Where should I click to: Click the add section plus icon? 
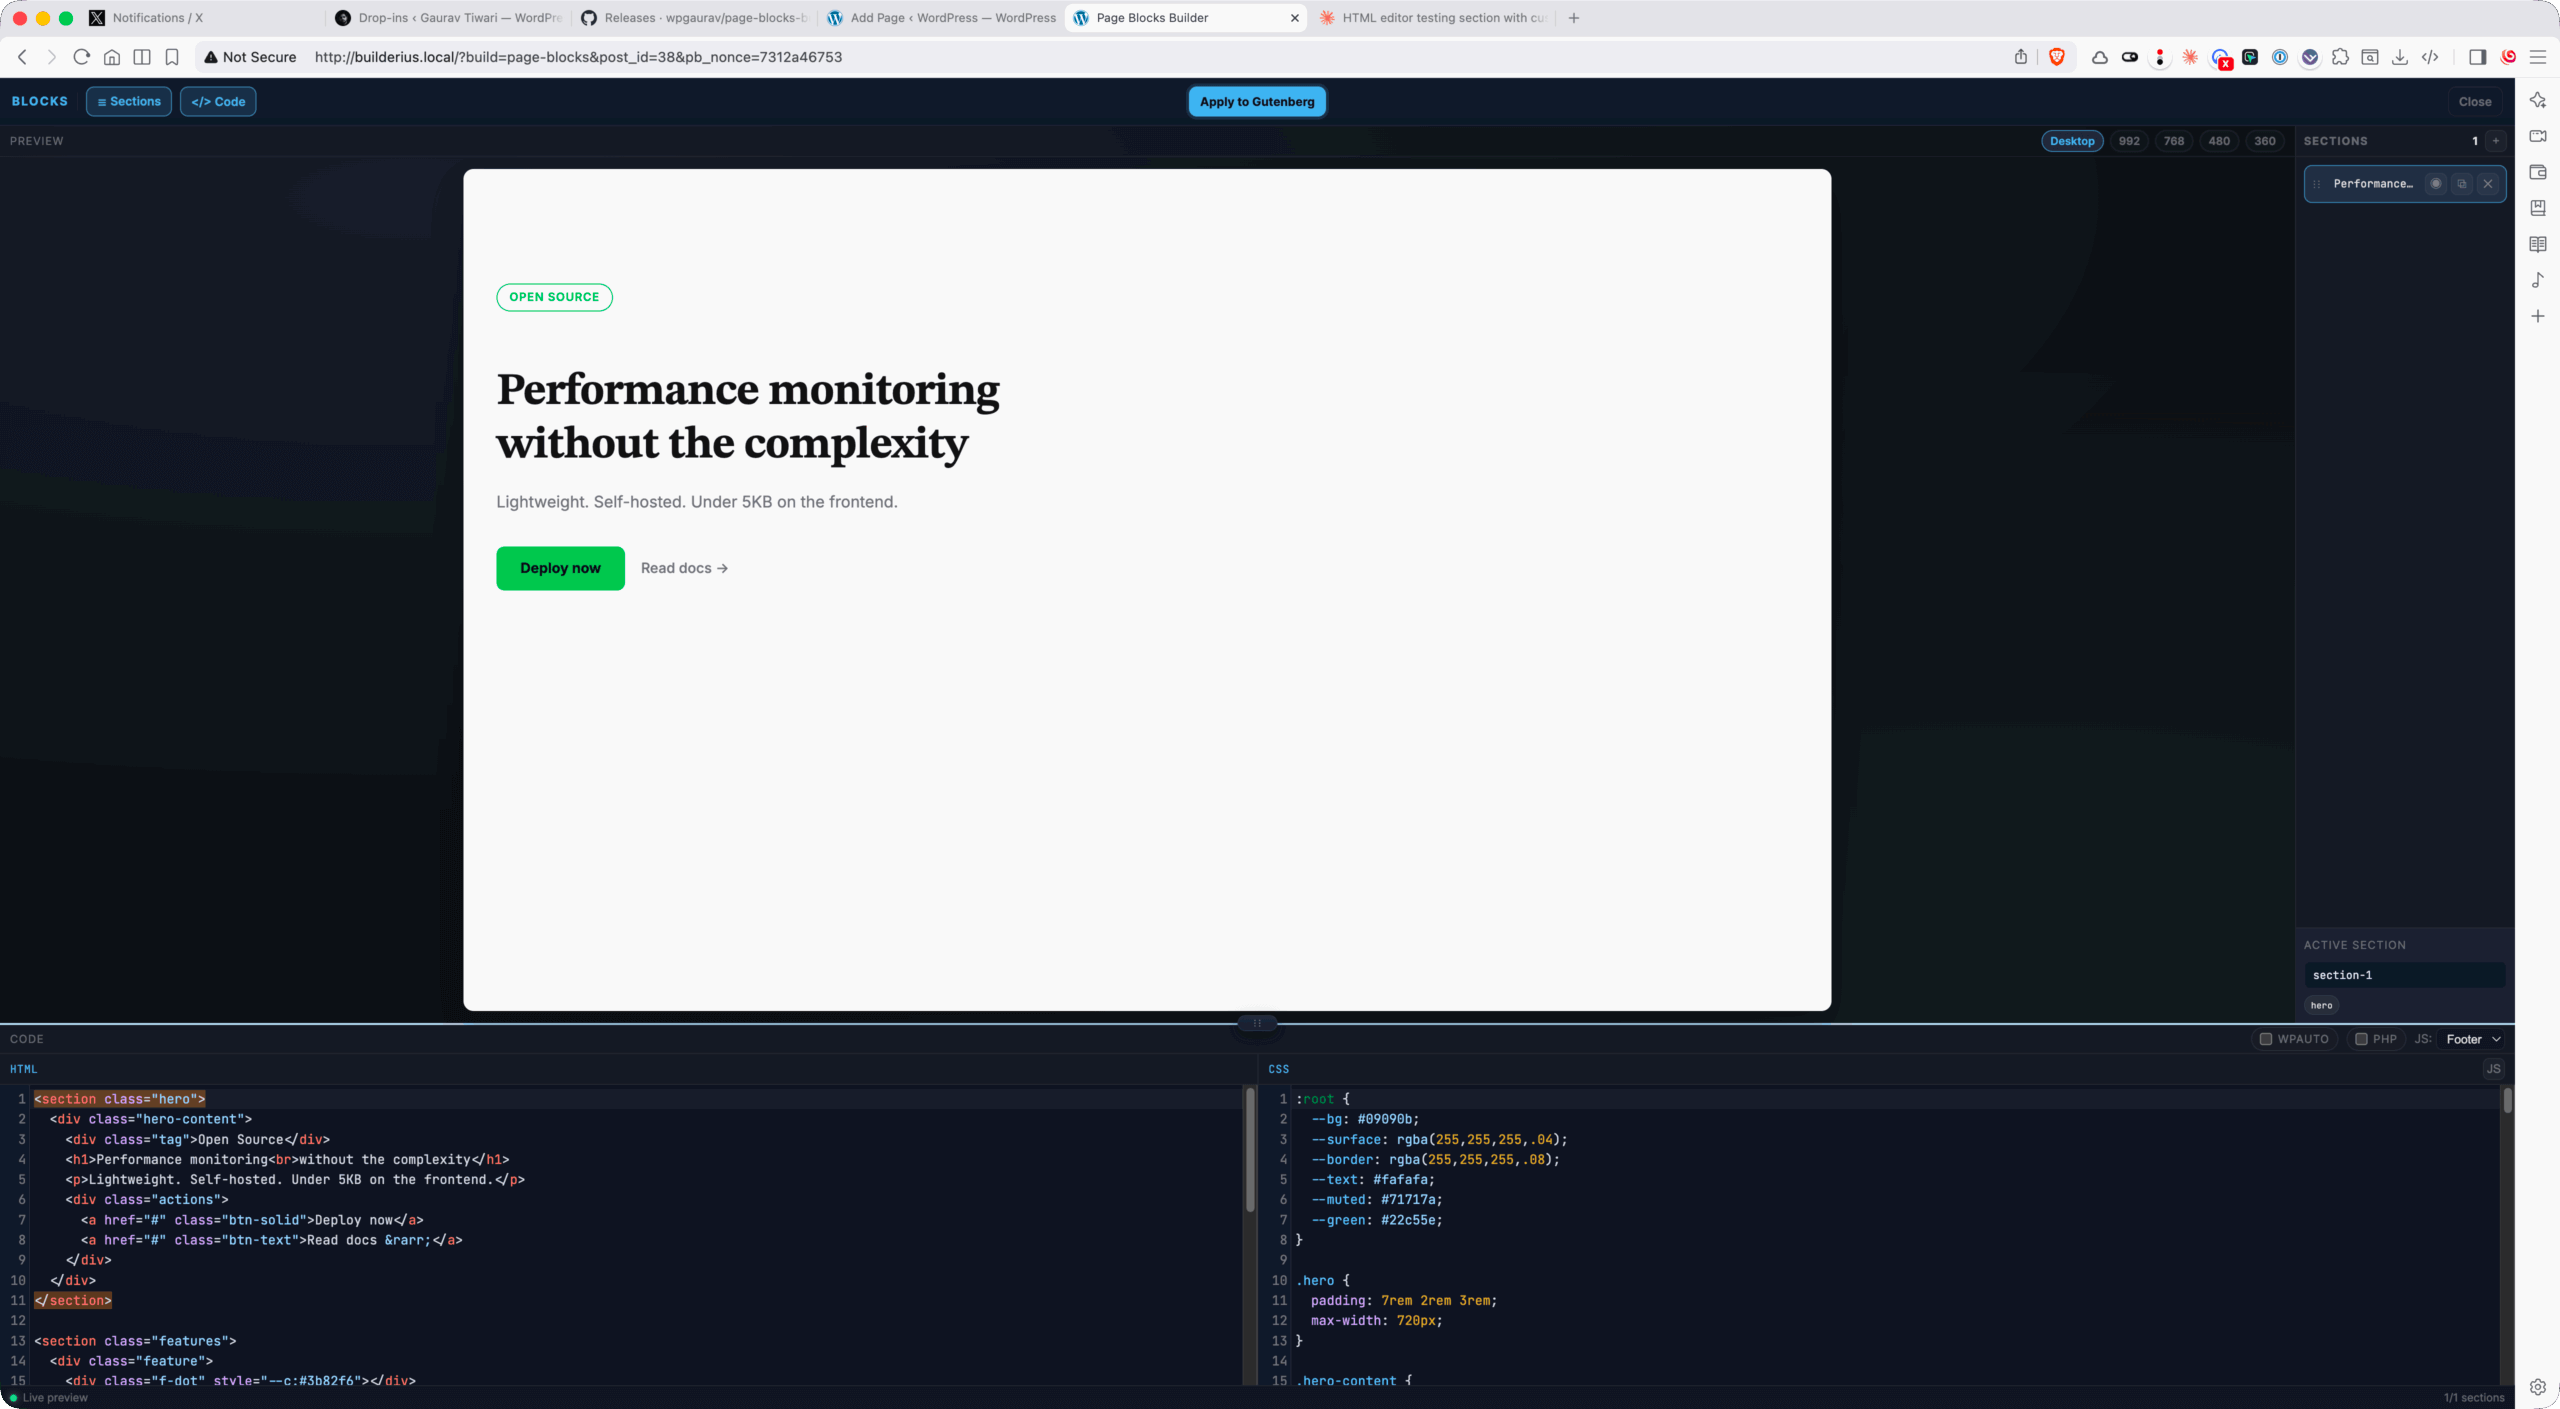click(2496, 141)
